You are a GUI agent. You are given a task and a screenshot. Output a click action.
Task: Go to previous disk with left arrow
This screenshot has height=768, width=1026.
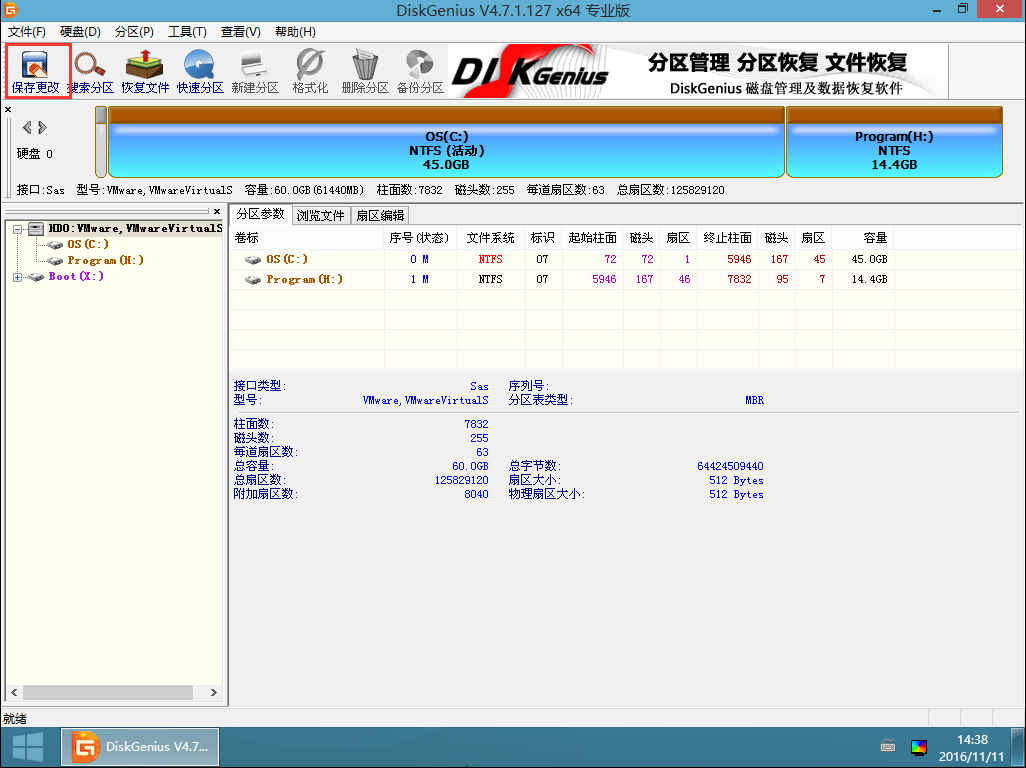click(x=27, y=127)
